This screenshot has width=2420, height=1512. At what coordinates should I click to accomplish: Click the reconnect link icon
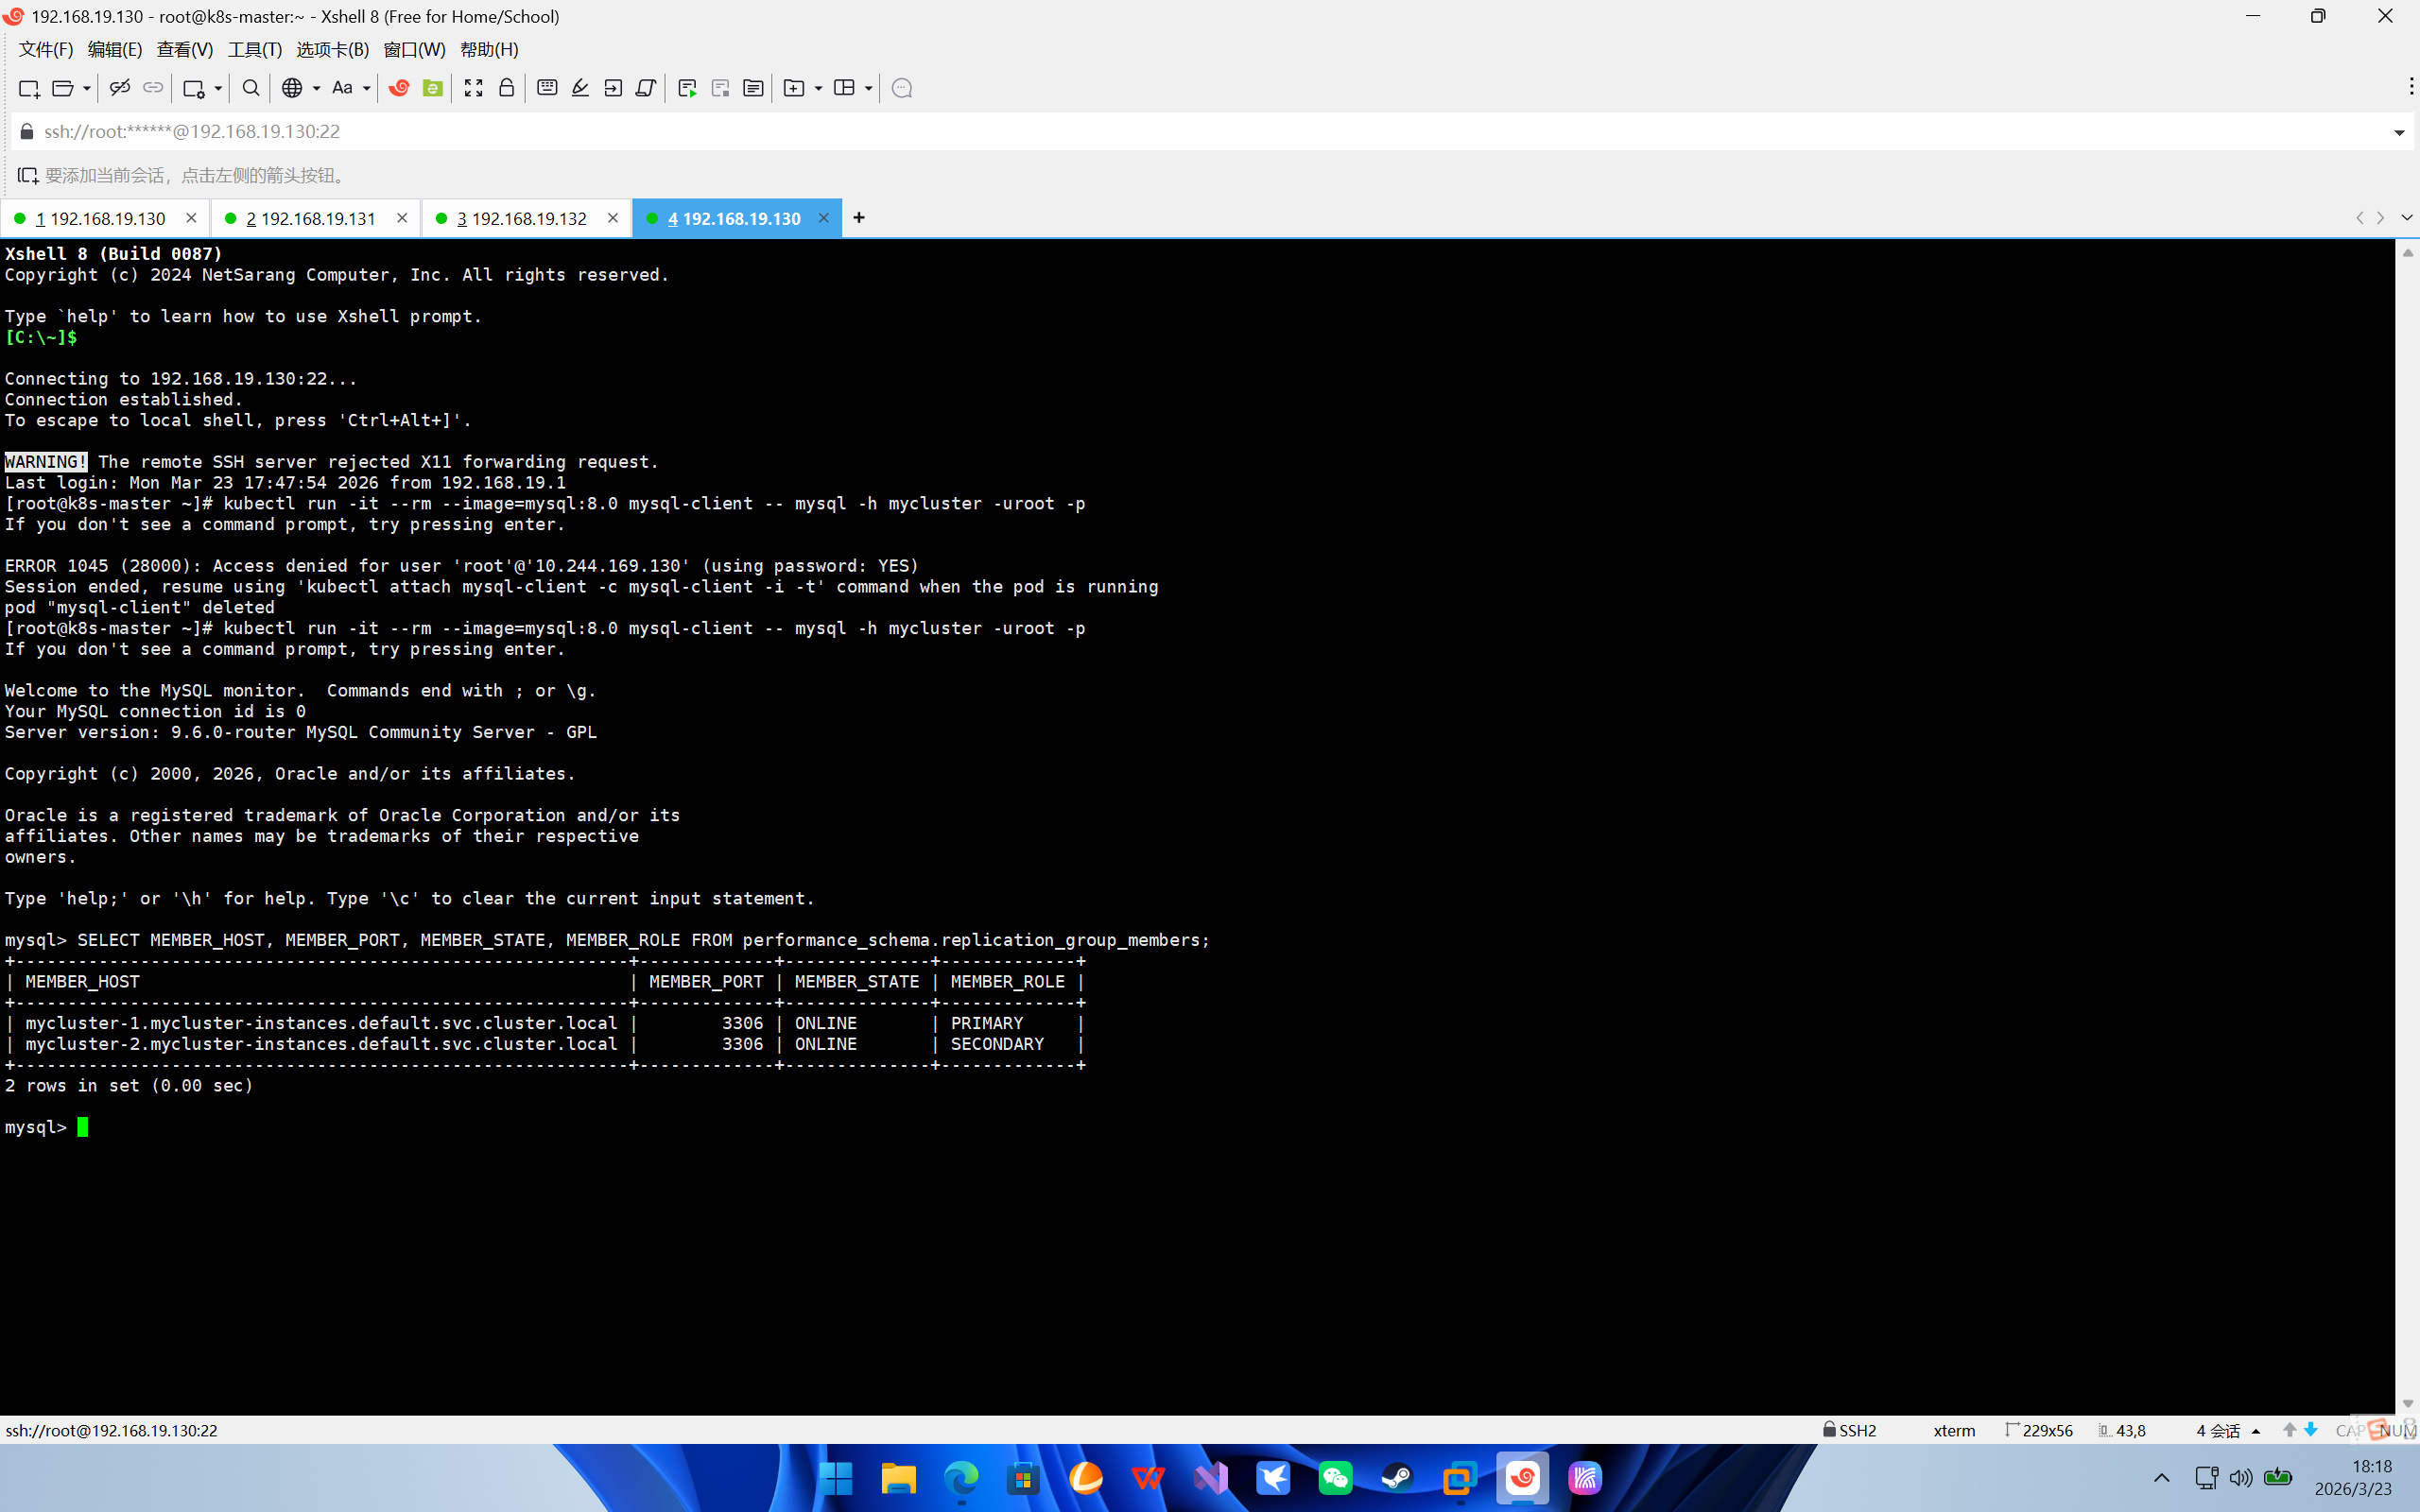(153, 88)
